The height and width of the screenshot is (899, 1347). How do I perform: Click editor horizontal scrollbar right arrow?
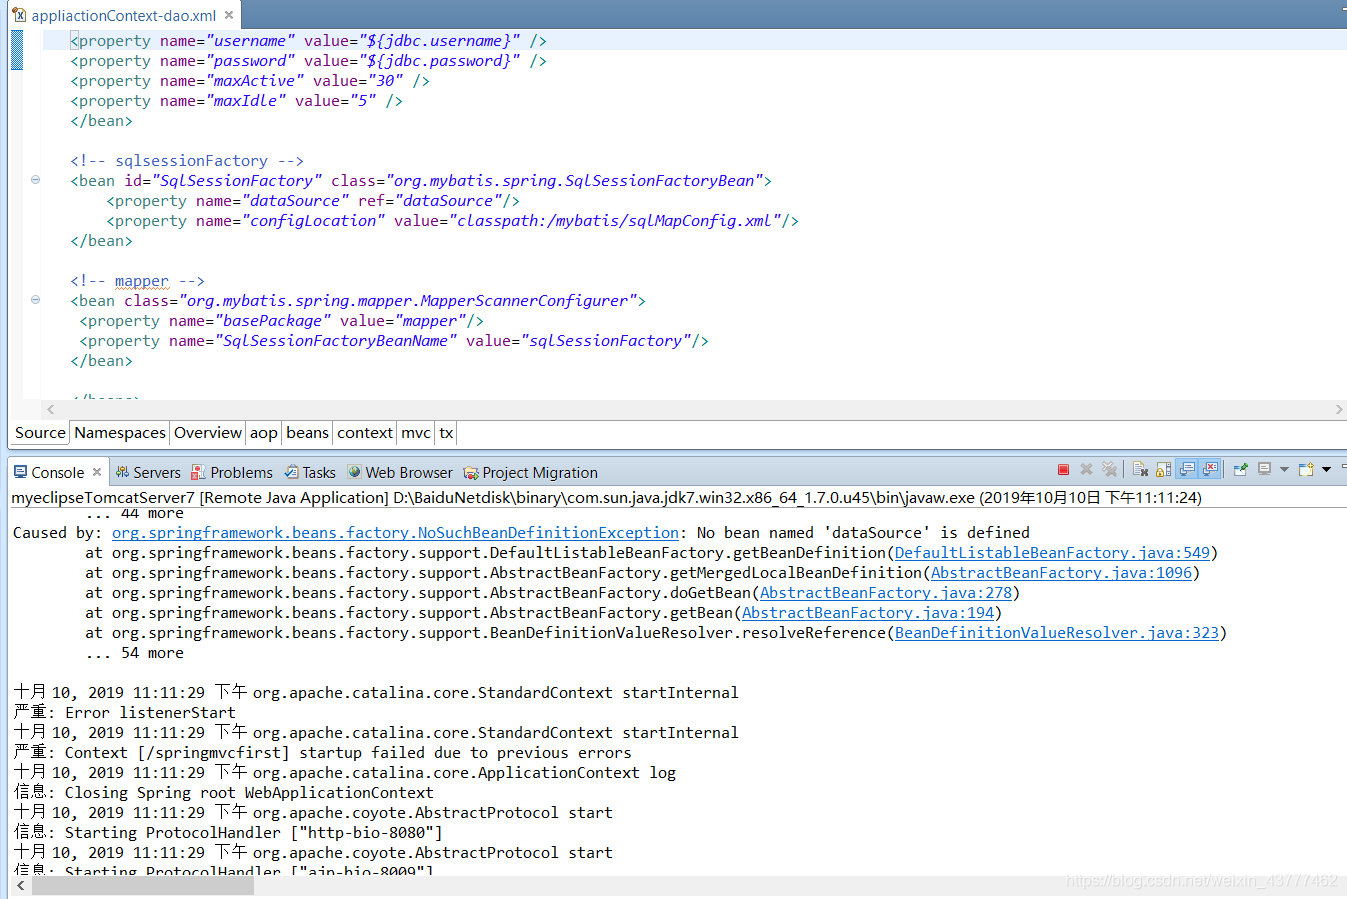(x=1339, y=410)
